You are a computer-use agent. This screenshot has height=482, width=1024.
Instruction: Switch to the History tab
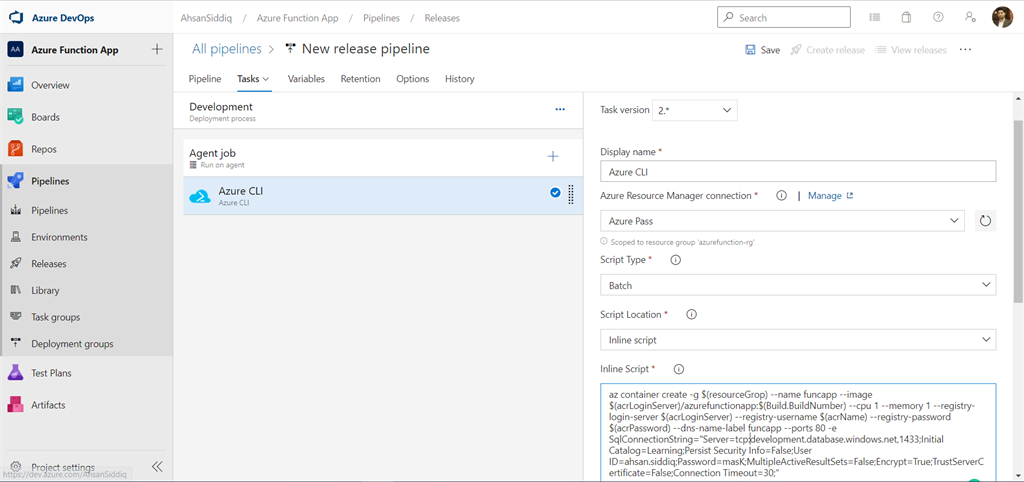point(460,79)
